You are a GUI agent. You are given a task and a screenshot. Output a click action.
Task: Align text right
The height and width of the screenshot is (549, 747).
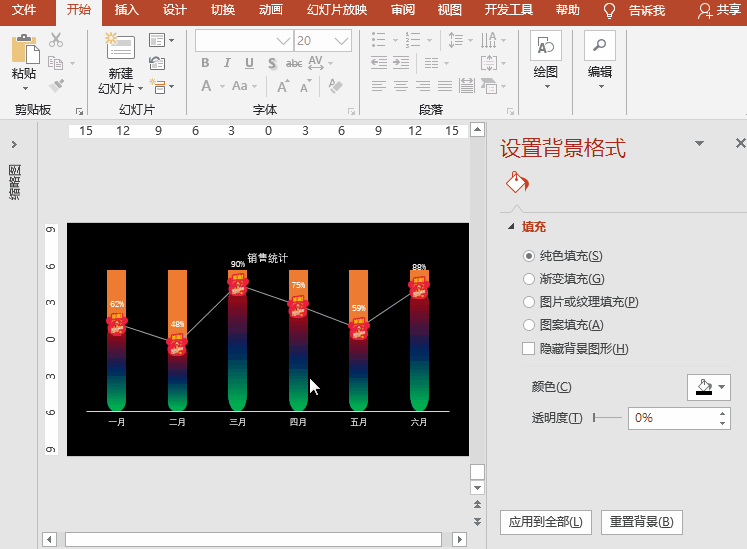423,86
